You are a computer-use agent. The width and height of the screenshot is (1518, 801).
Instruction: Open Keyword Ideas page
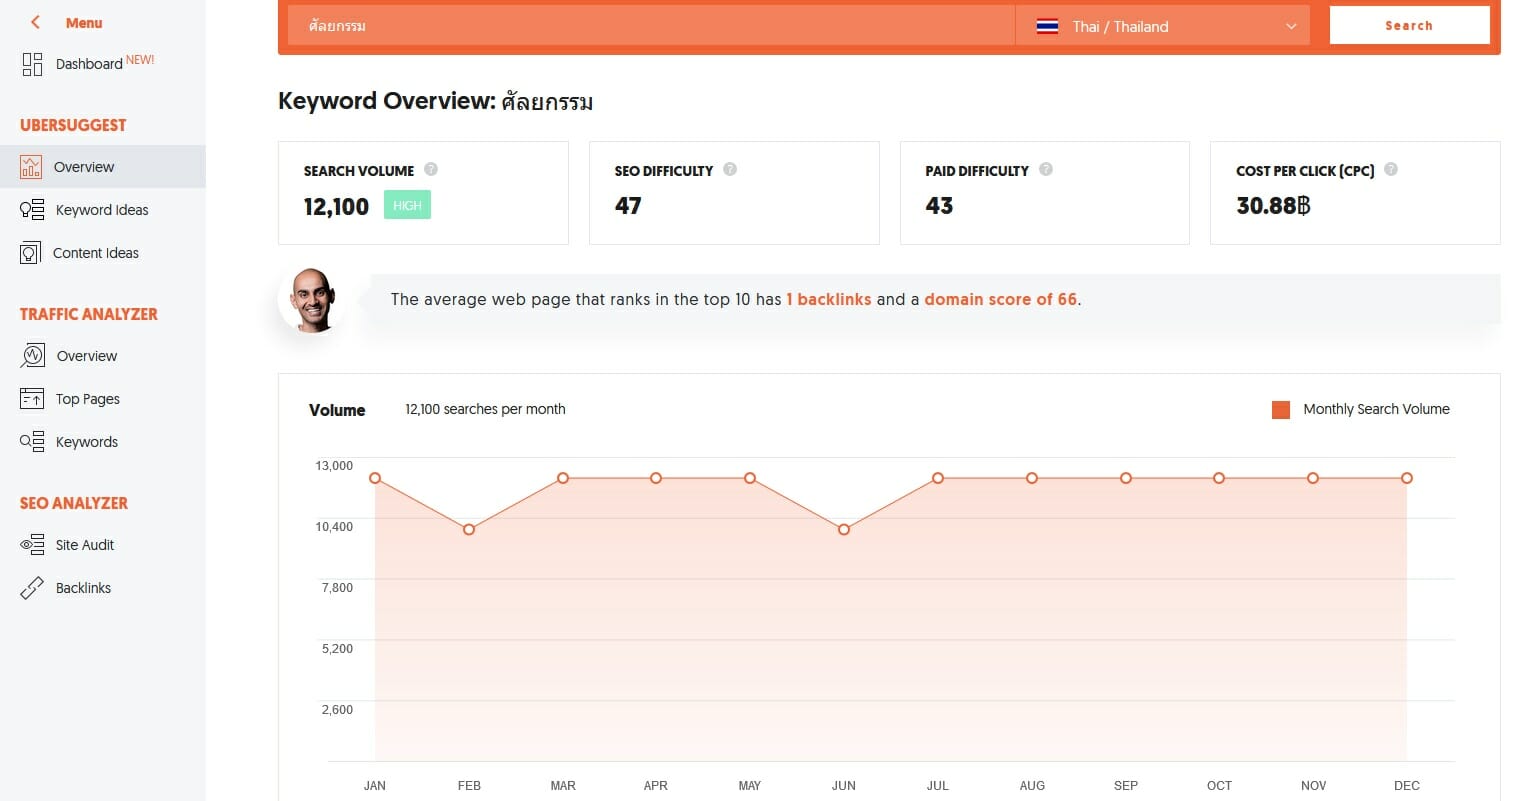coord(103,210)
